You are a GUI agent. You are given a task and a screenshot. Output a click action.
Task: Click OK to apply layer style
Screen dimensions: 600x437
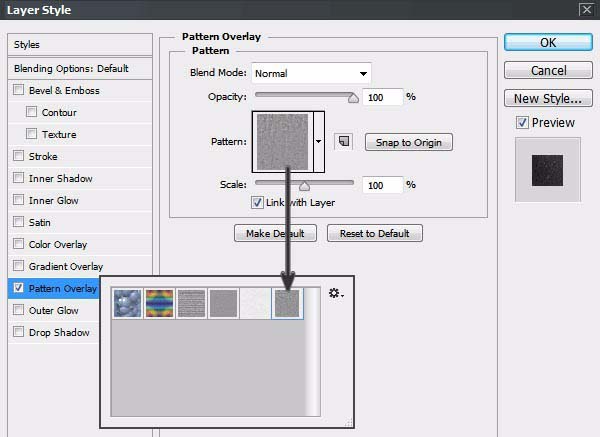tap(548, 42)
